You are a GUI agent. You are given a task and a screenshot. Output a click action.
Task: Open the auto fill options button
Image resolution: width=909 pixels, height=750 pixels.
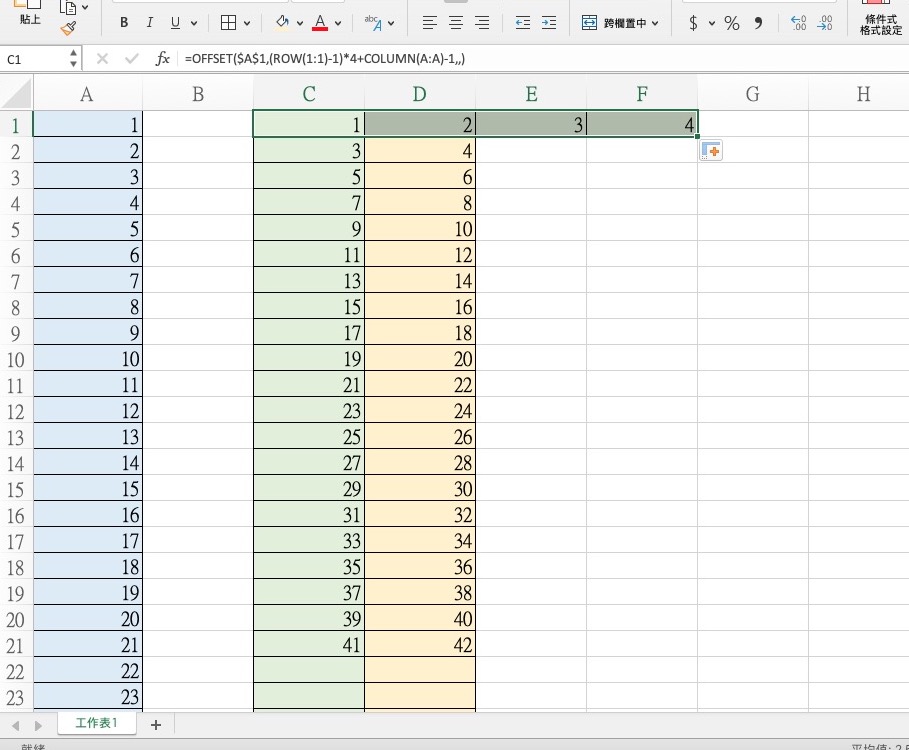[710, 151]
